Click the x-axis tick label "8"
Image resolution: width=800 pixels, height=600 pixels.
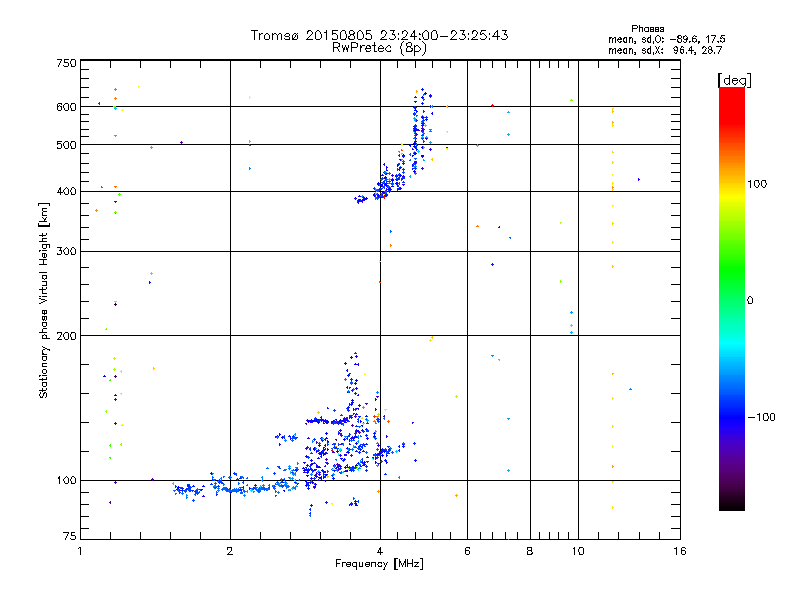coord(530,551)
